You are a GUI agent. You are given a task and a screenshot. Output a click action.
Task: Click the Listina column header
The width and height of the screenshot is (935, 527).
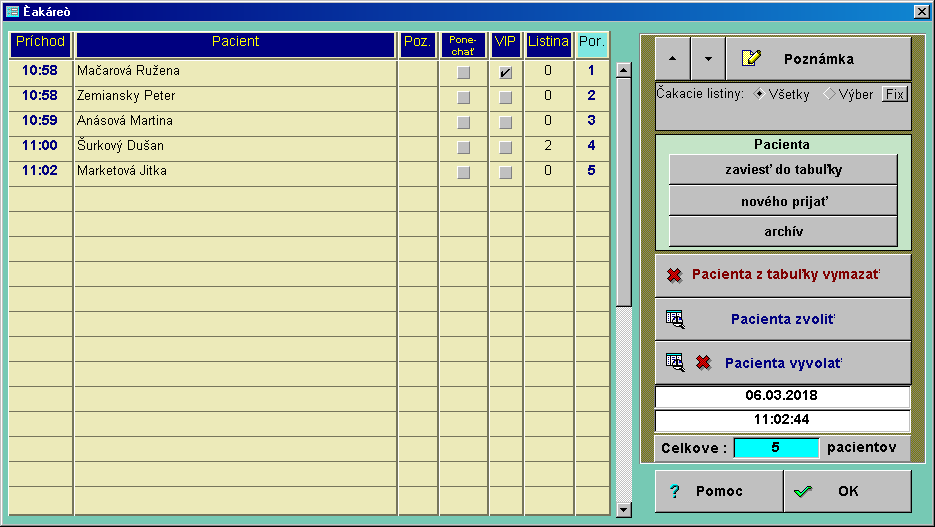pos(548,45)
